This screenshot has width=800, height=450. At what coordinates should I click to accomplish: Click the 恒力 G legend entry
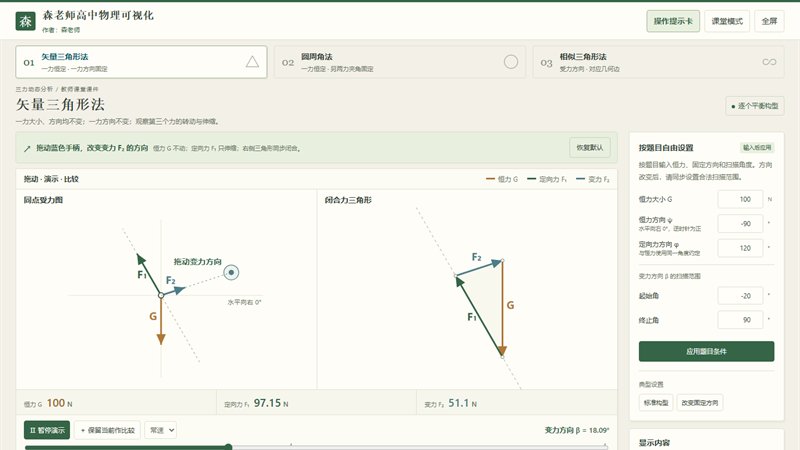pos(502,179)
